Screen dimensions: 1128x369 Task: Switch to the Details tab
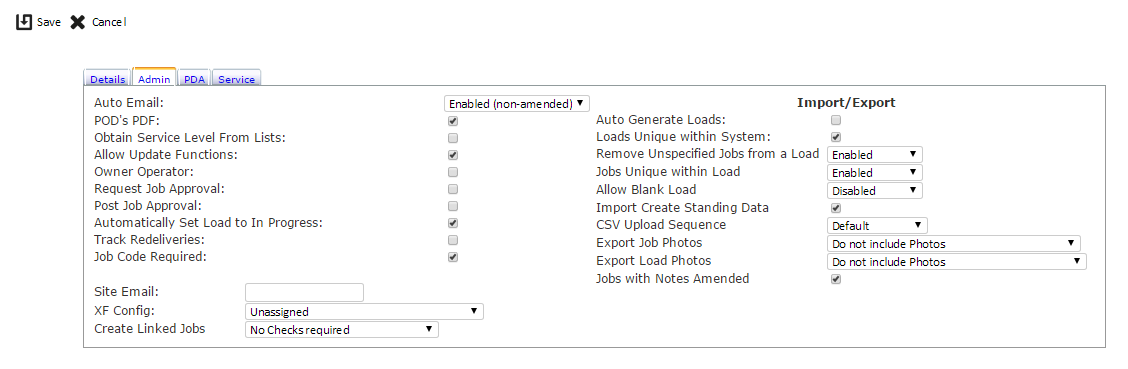[x=108, y=79]
